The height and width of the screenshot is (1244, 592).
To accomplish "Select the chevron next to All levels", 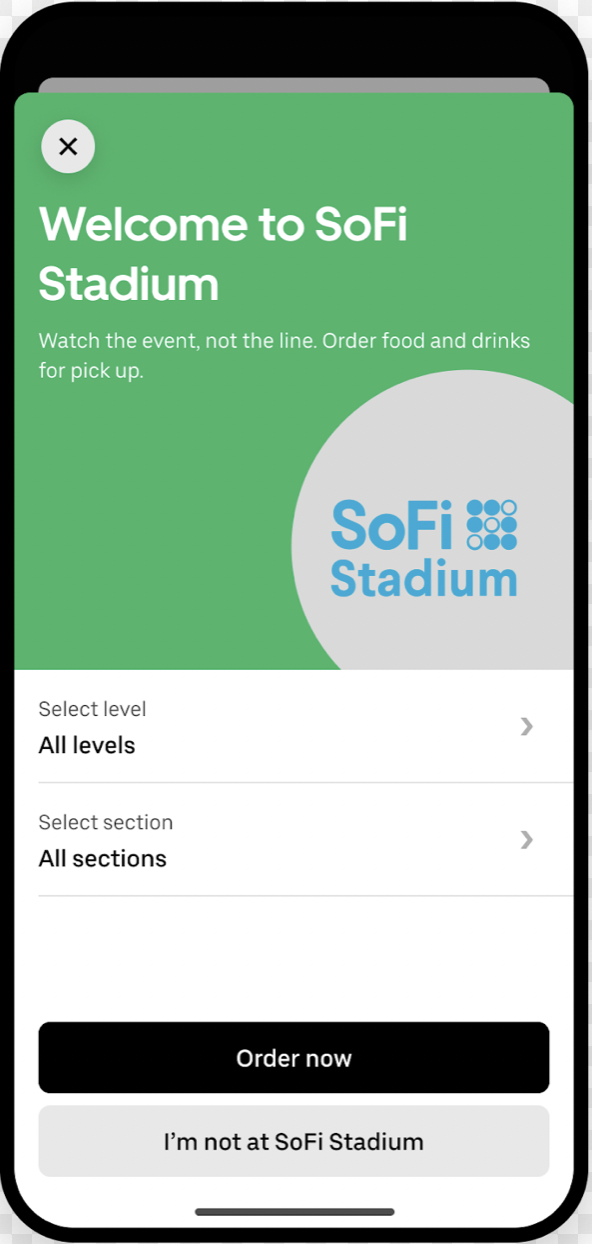I will pos(526,727).
